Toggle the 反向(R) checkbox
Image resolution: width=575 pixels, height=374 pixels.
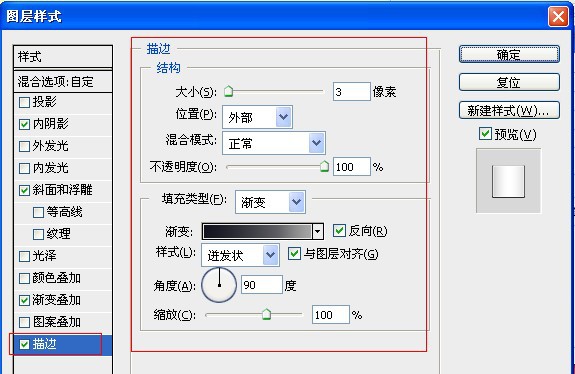click(x=339, y=231)
